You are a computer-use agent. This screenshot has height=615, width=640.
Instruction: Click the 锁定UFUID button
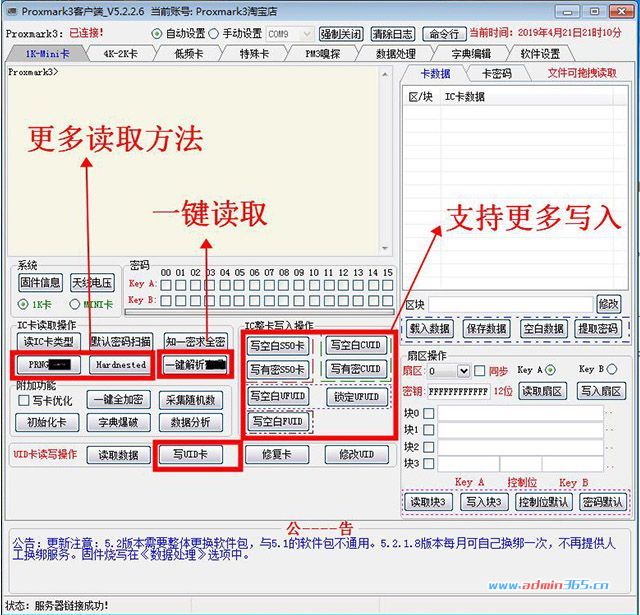click(x=357, y=397)
